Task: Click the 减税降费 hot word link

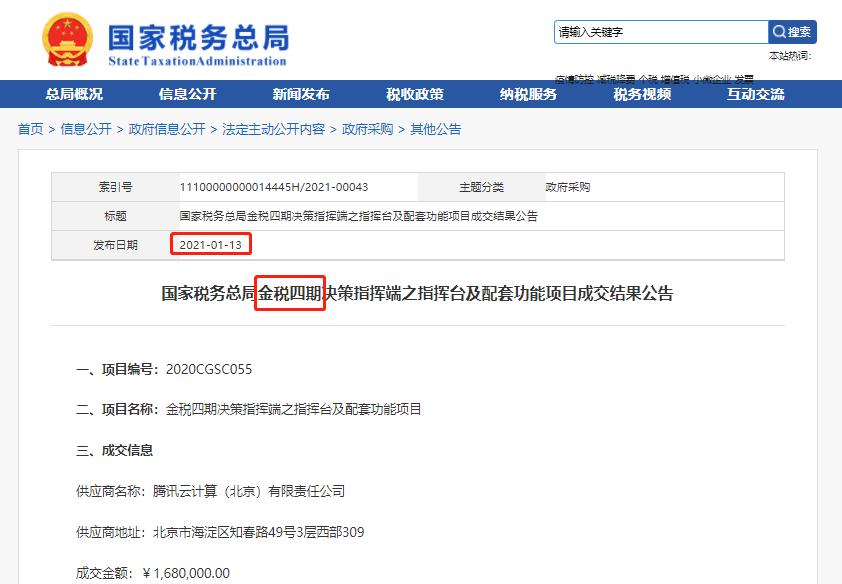Action: 617,74
